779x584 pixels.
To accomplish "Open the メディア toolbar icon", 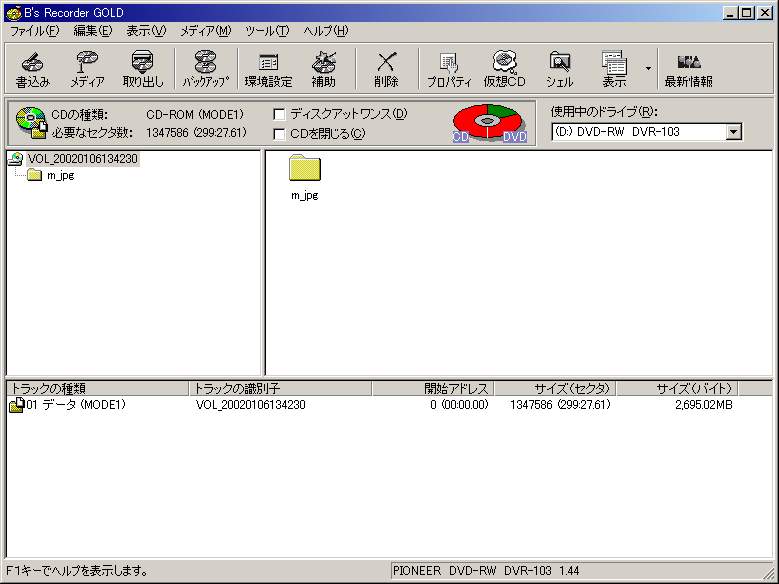I will 87,69.
